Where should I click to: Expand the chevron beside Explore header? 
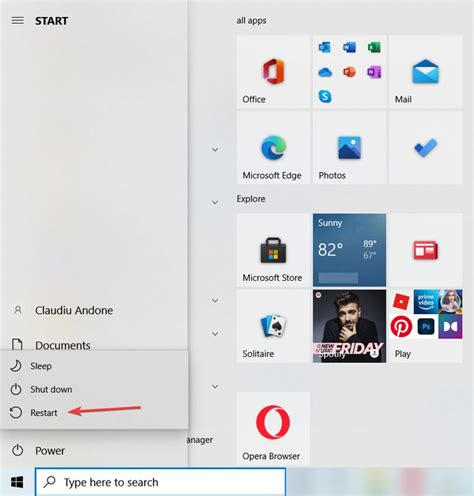pyautogui.click(x=215, y=202)
